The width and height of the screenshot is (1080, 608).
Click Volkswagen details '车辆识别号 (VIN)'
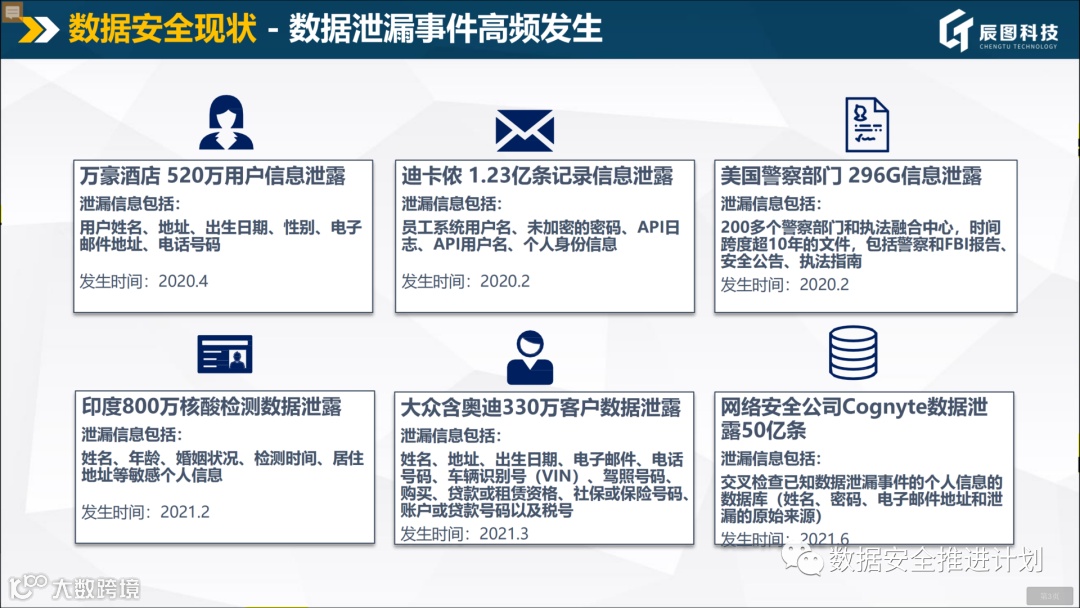pos(512,476)
